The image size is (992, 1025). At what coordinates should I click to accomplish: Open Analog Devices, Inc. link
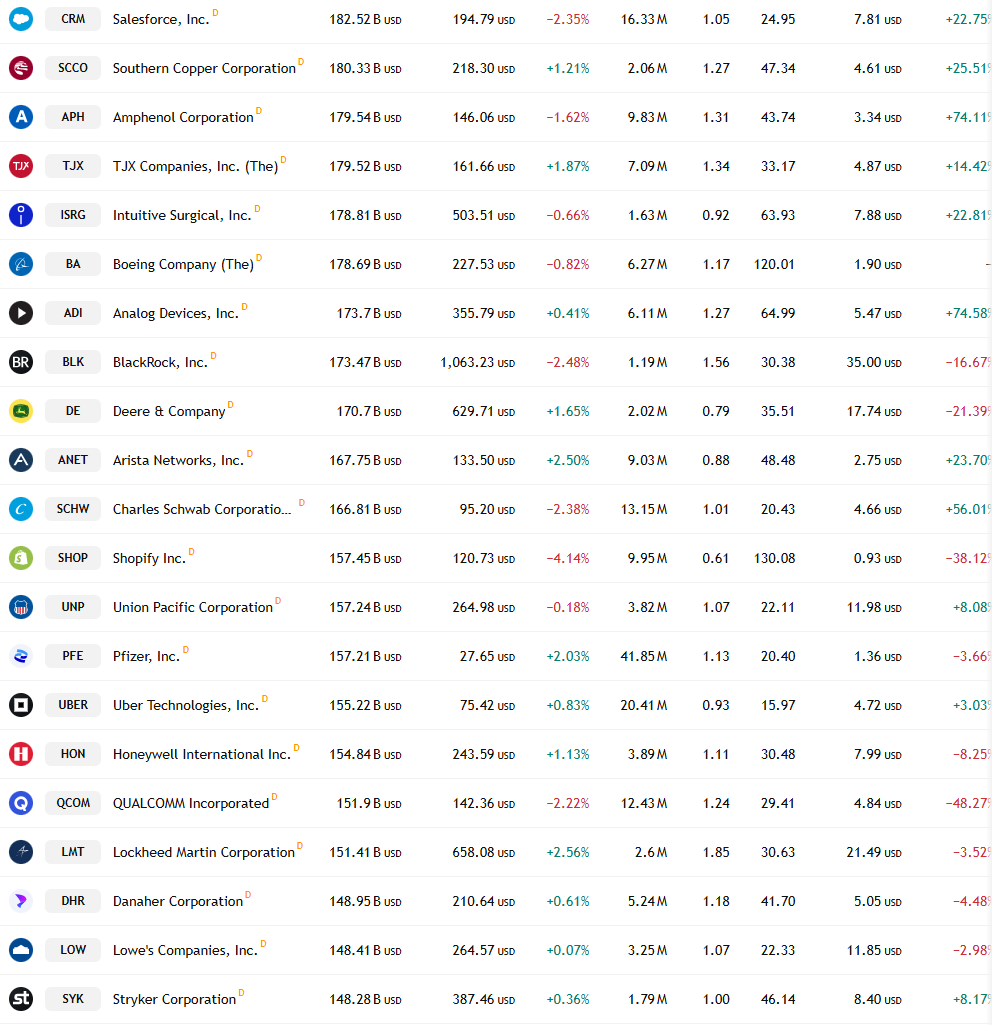175,314
